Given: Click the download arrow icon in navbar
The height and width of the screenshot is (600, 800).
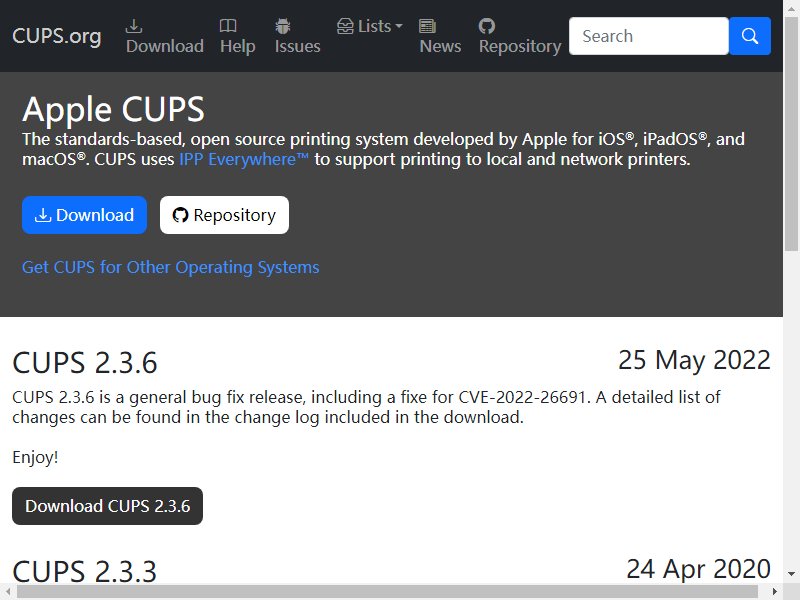Looking at the screenshot, I should click(x=134, y=26).
